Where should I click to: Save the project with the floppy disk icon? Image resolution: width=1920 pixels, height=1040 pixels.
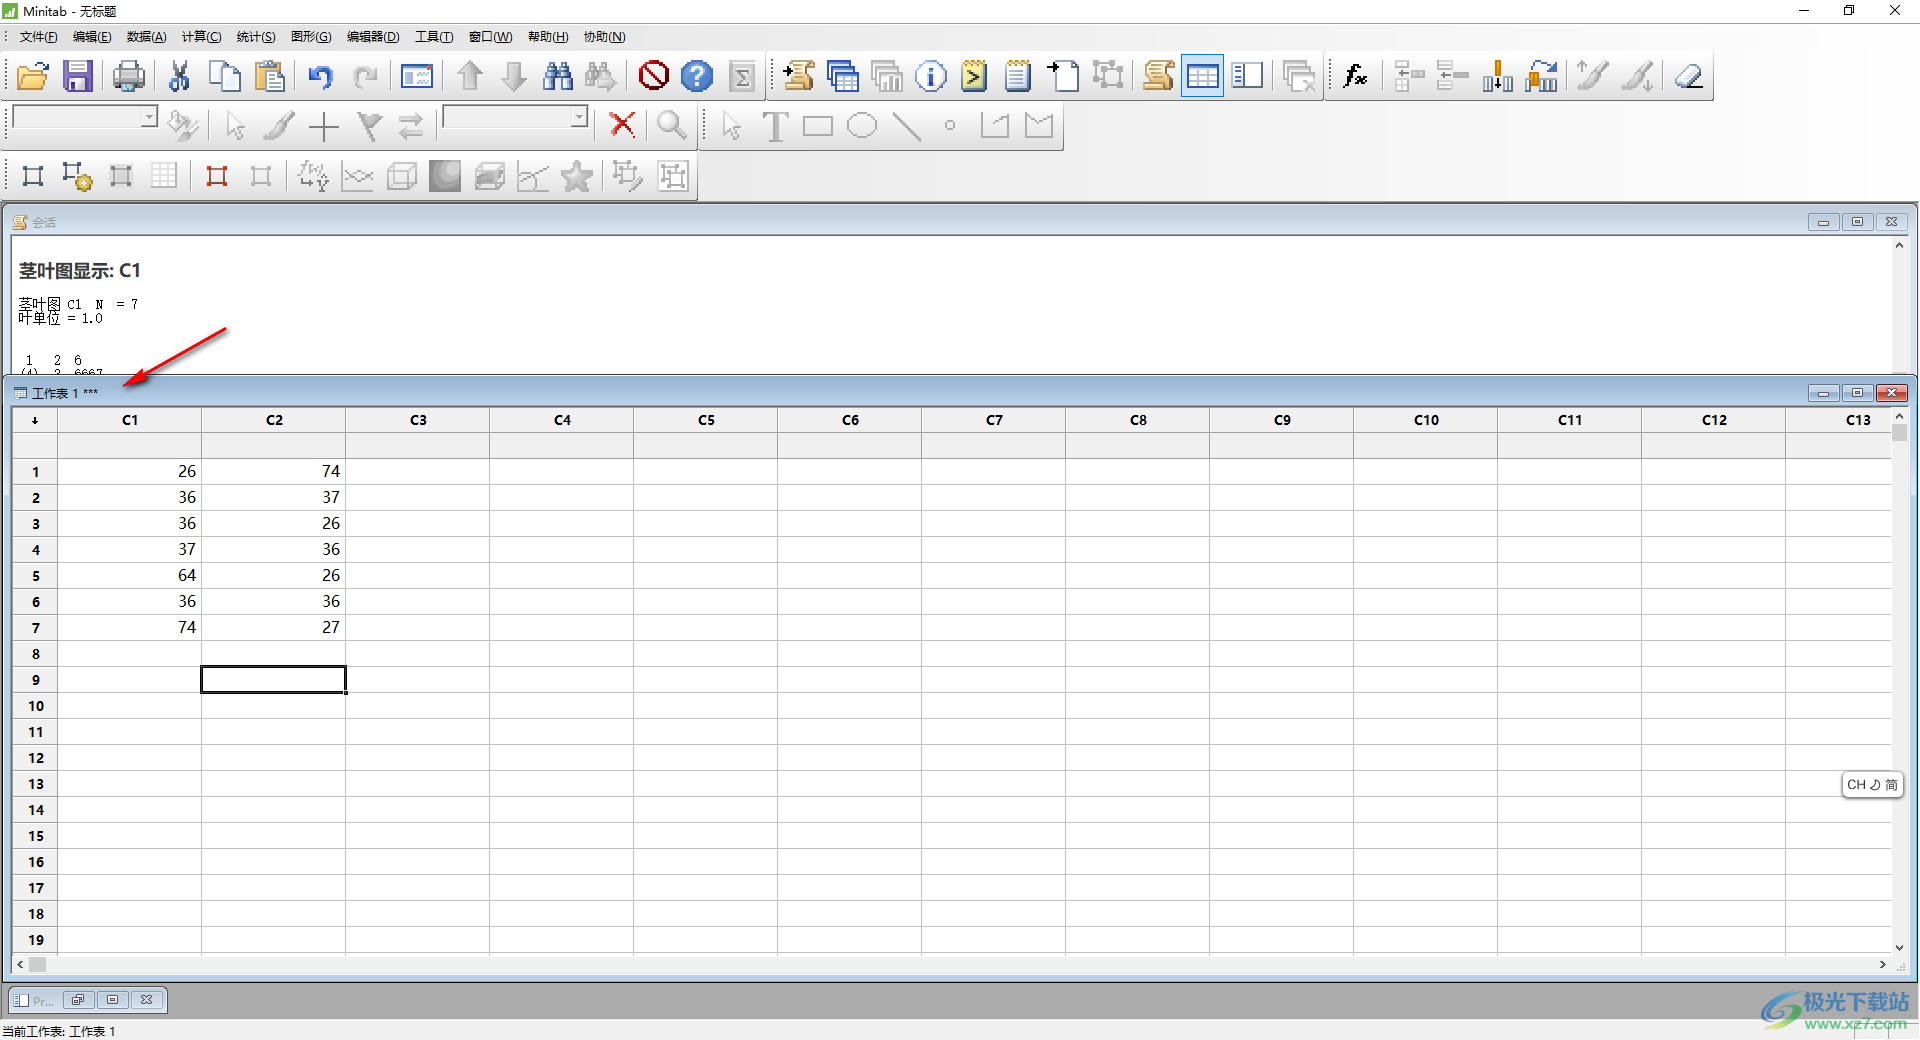click(78, 76)
